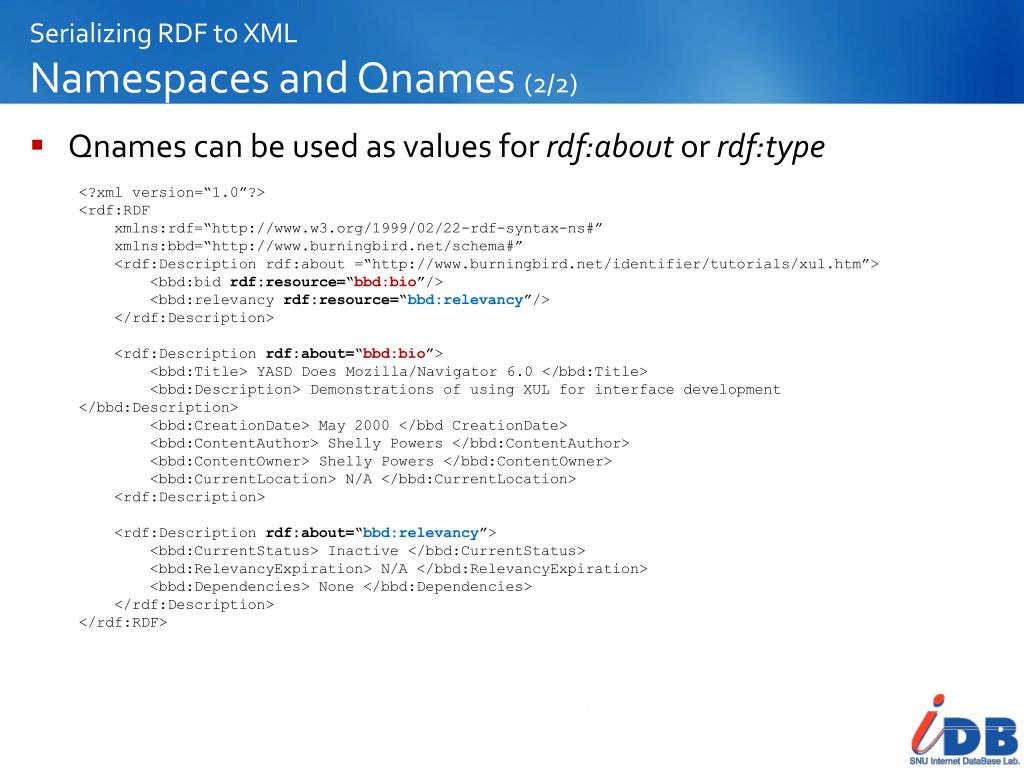Image resolution: width=1024 pixels, height=768 pixels.
Task: Click the rdf:Description line with xul.htm URL
Action: [496, 264]
